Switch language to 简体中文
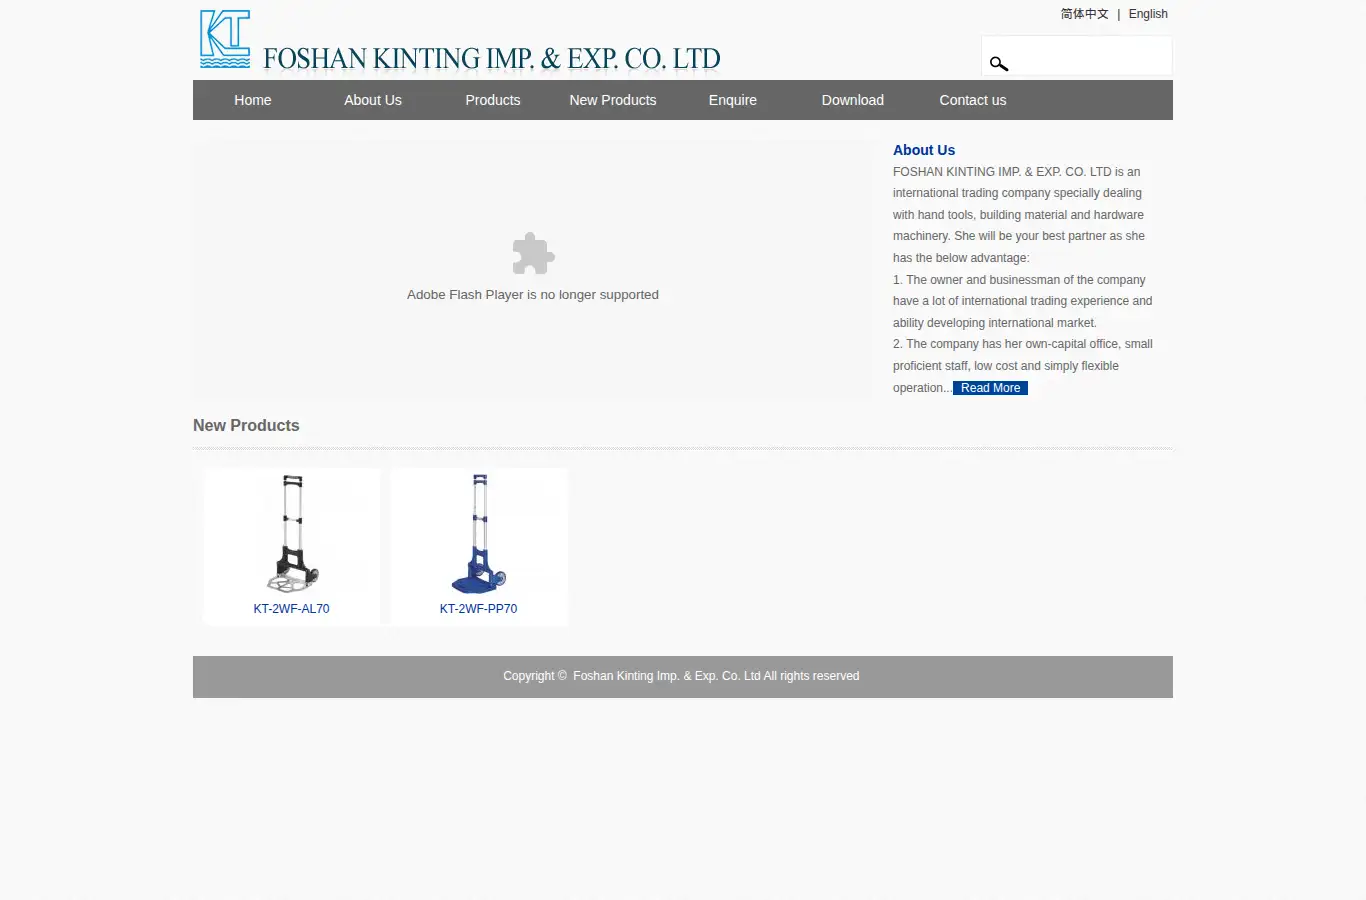 point(1084,14)
